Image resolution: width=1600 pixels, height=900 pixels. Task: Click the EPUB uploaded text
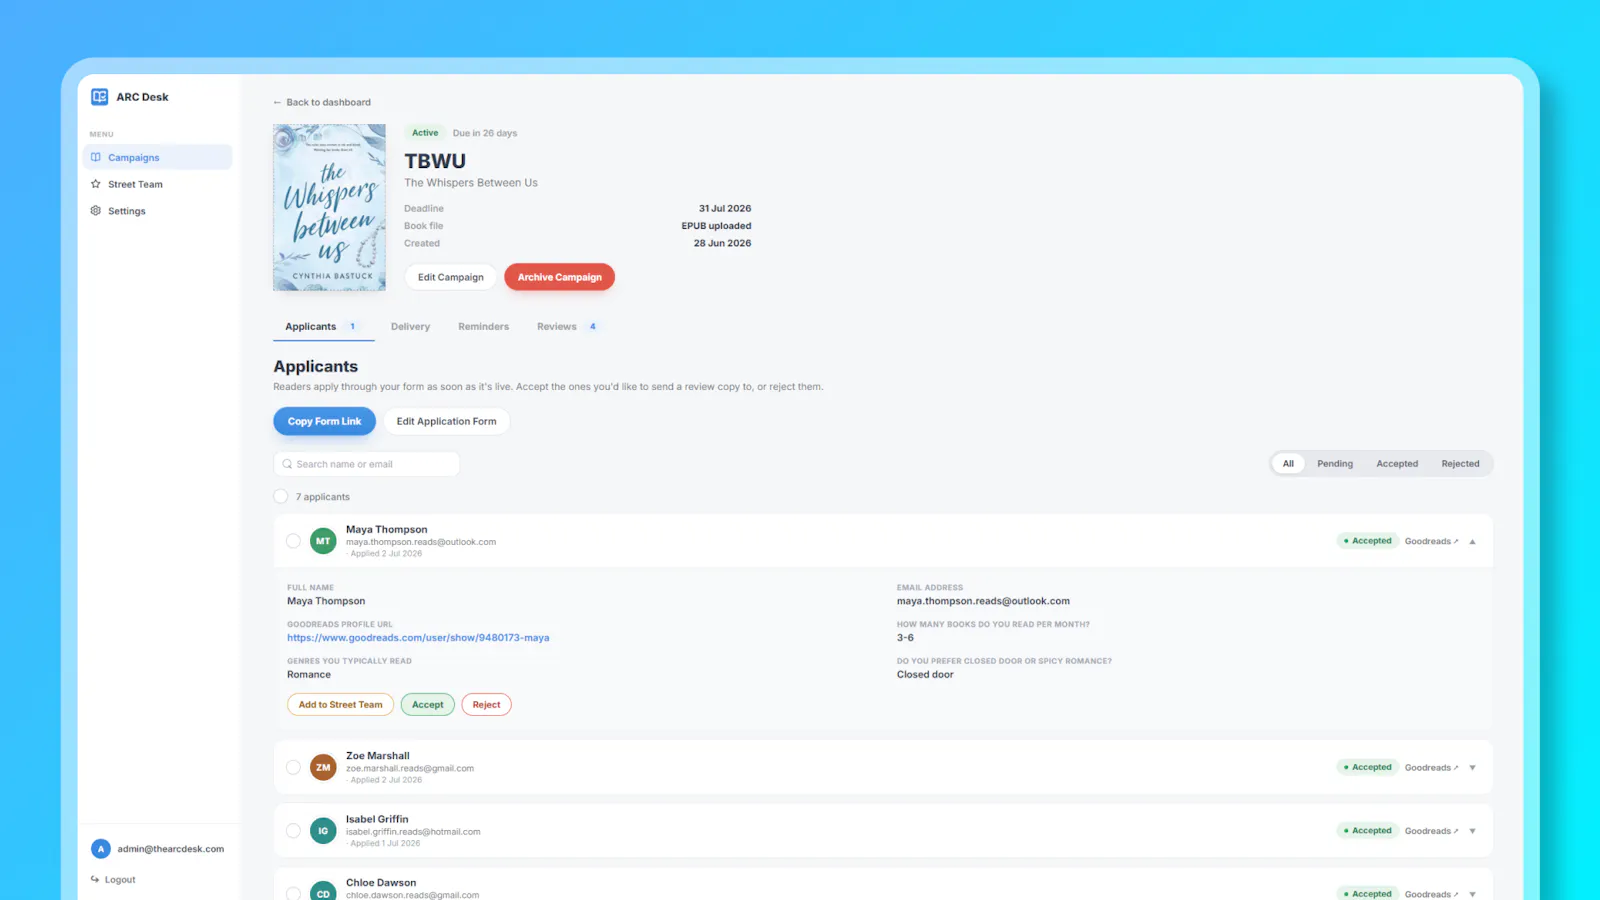(x=716, y=226)
